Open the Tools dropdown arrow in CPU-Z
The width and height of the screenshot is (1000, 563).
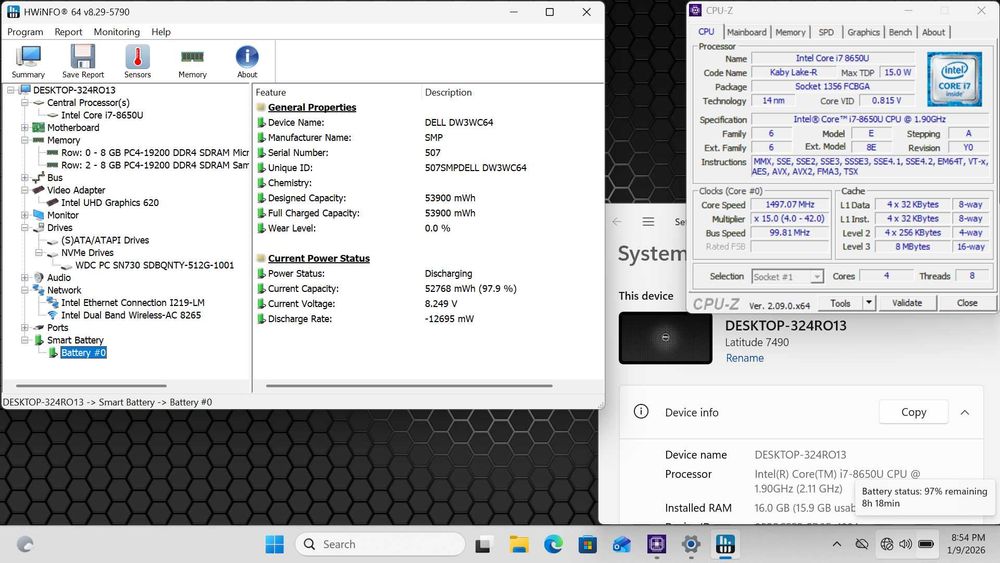tap(869, 303)
